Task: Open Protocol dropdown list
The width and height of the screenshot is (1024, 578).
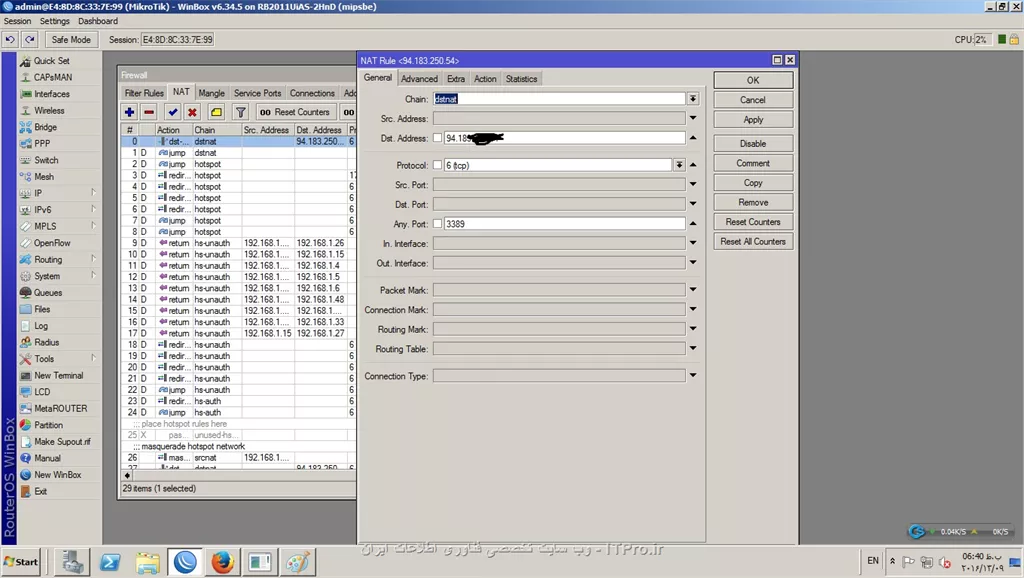Action: point(679,165)
